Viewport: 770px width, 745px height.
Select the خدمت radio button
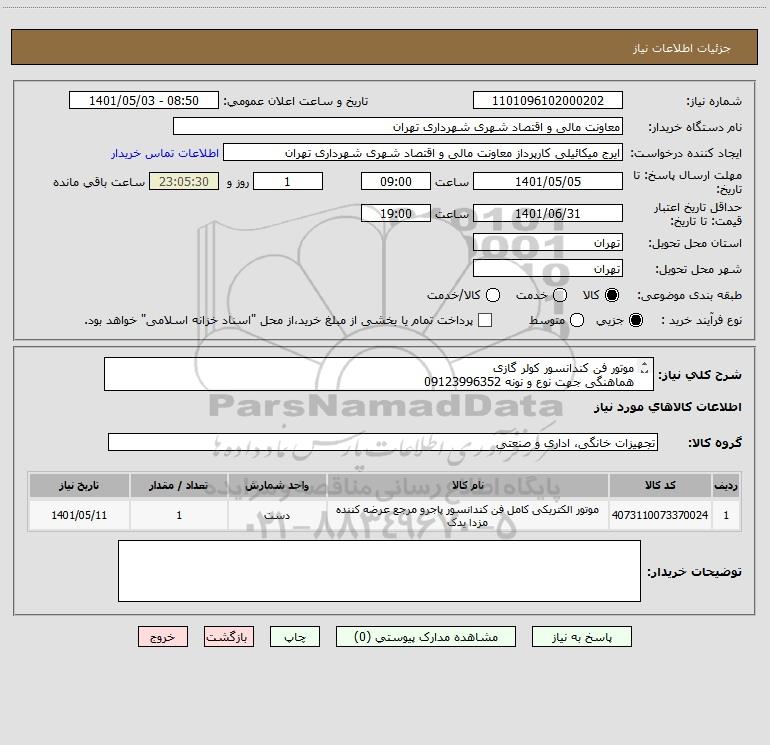[x=560, y=295]
